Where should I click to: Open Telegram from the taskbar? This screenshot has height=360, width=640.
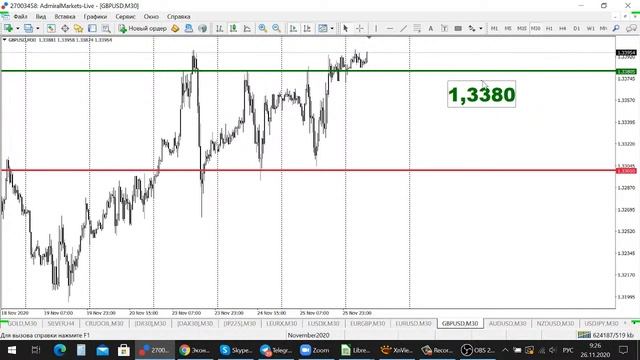pyautogui.click(x=276, y=350)
